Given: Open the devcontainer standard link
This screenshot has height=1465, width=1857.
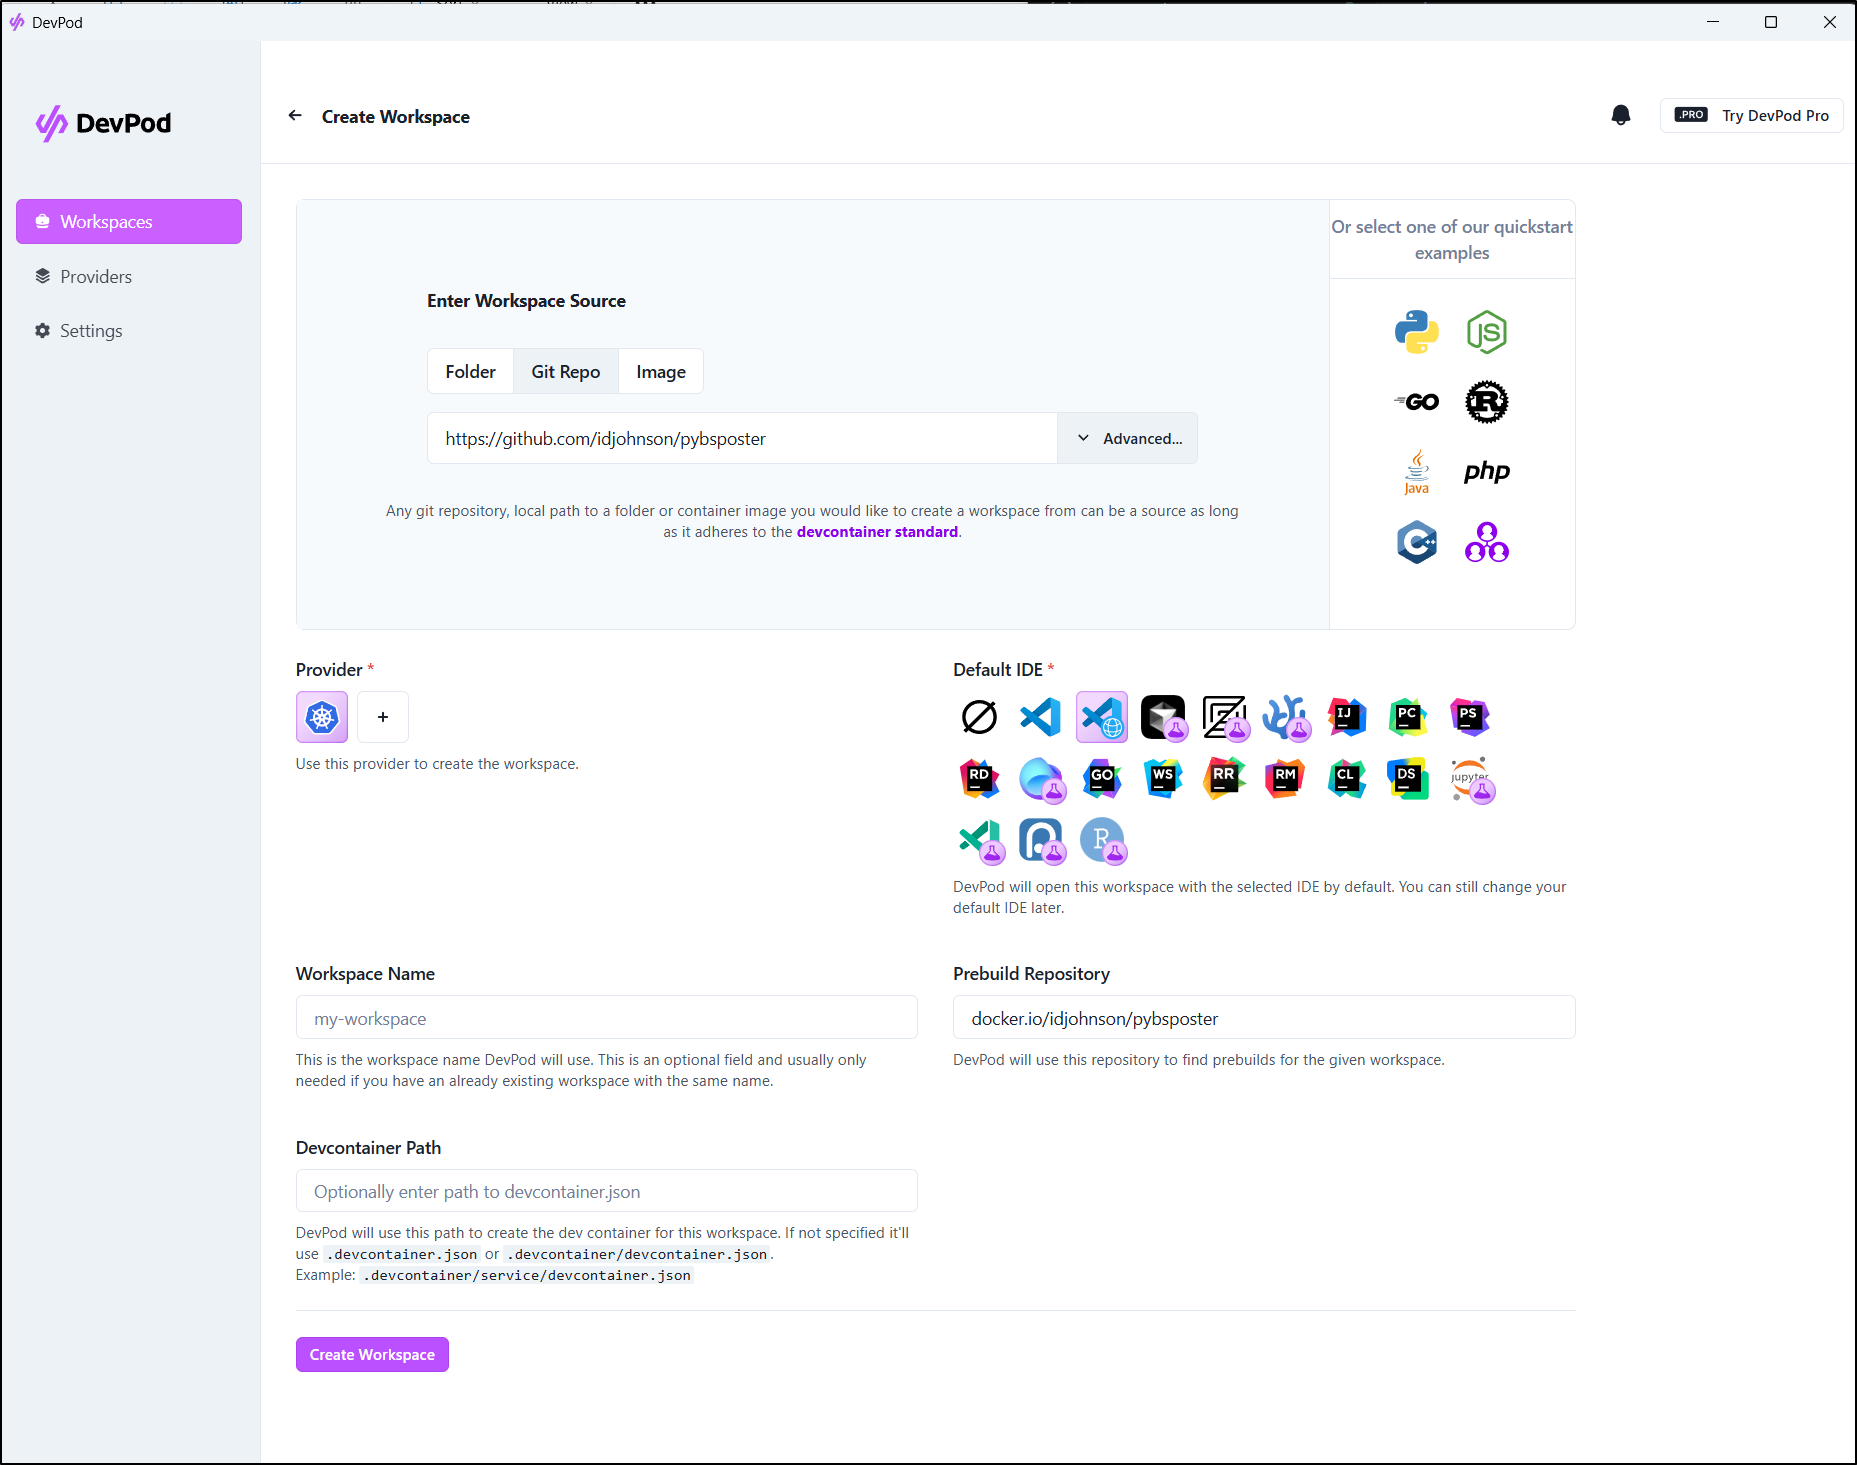Looking at the screenshot, I should tap(877, 532).
